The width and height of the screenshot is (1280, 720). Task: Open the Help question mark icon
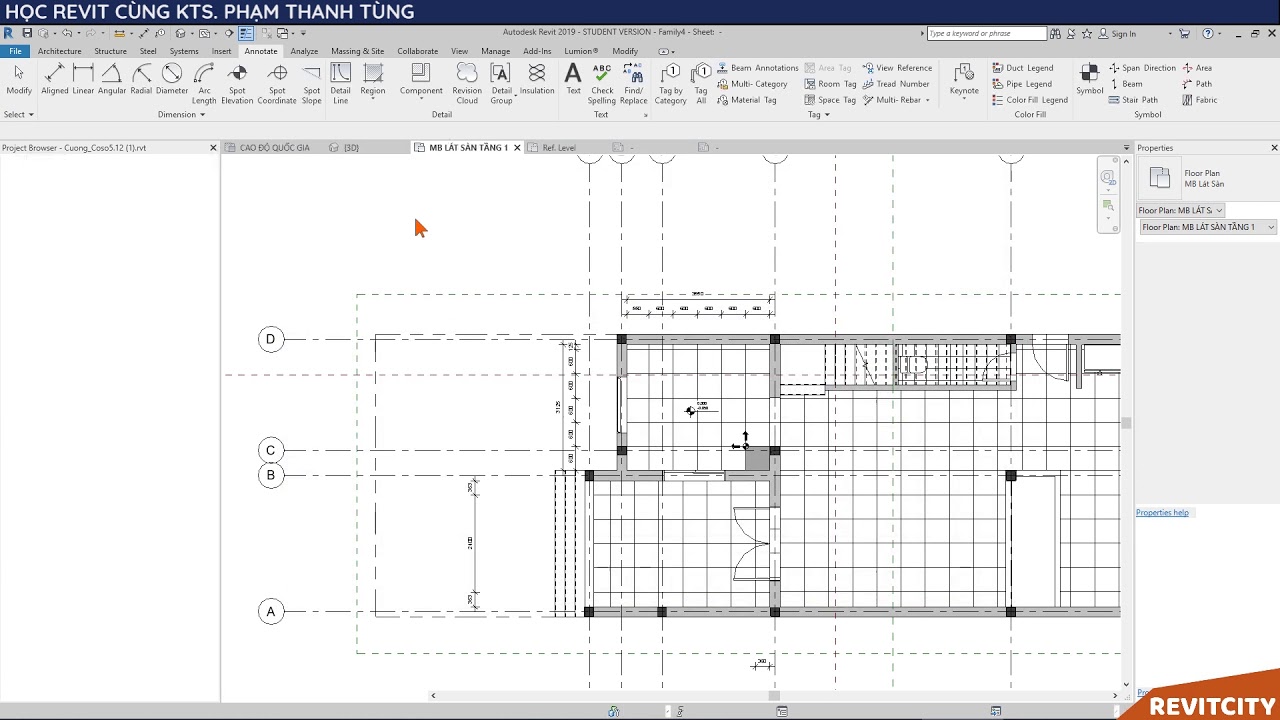click(1207, 34)
